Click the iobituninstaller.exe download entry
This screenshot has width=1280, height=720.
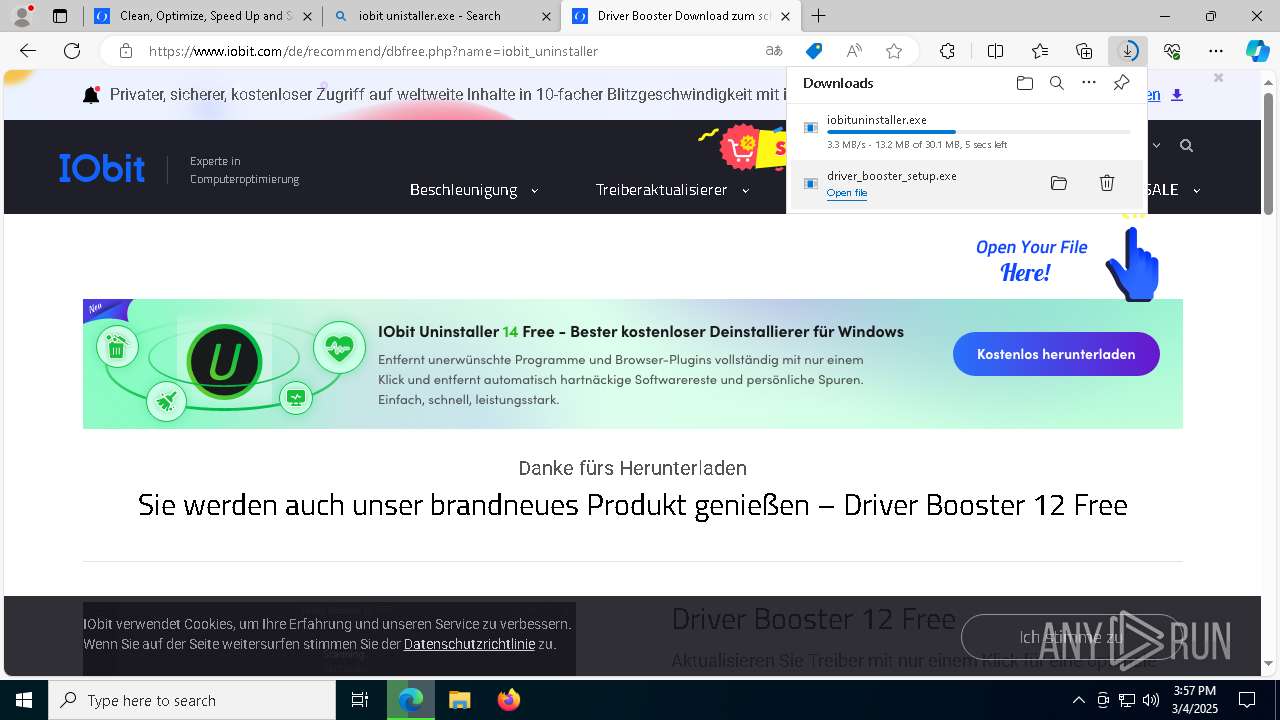point(967,132)
